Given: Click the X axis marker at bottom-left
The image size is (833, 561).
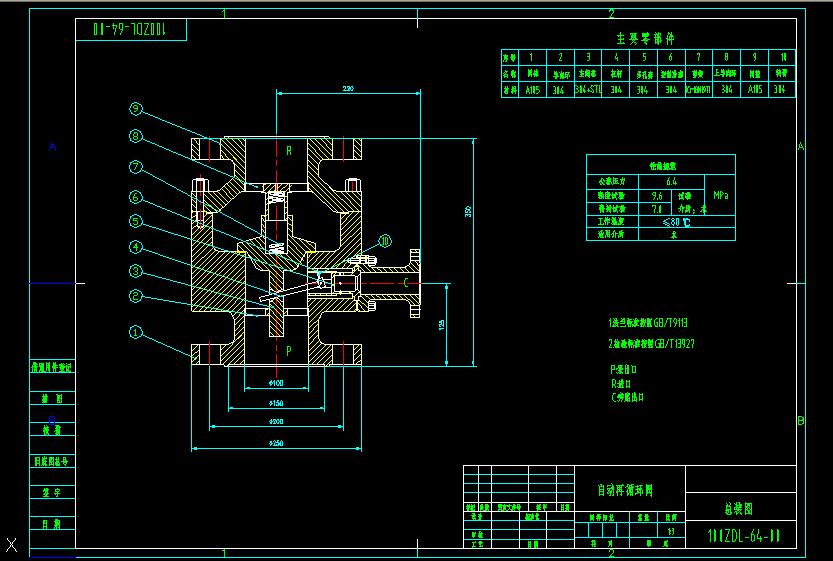Looking at the screenshot, I should click(x=12, y=545).
